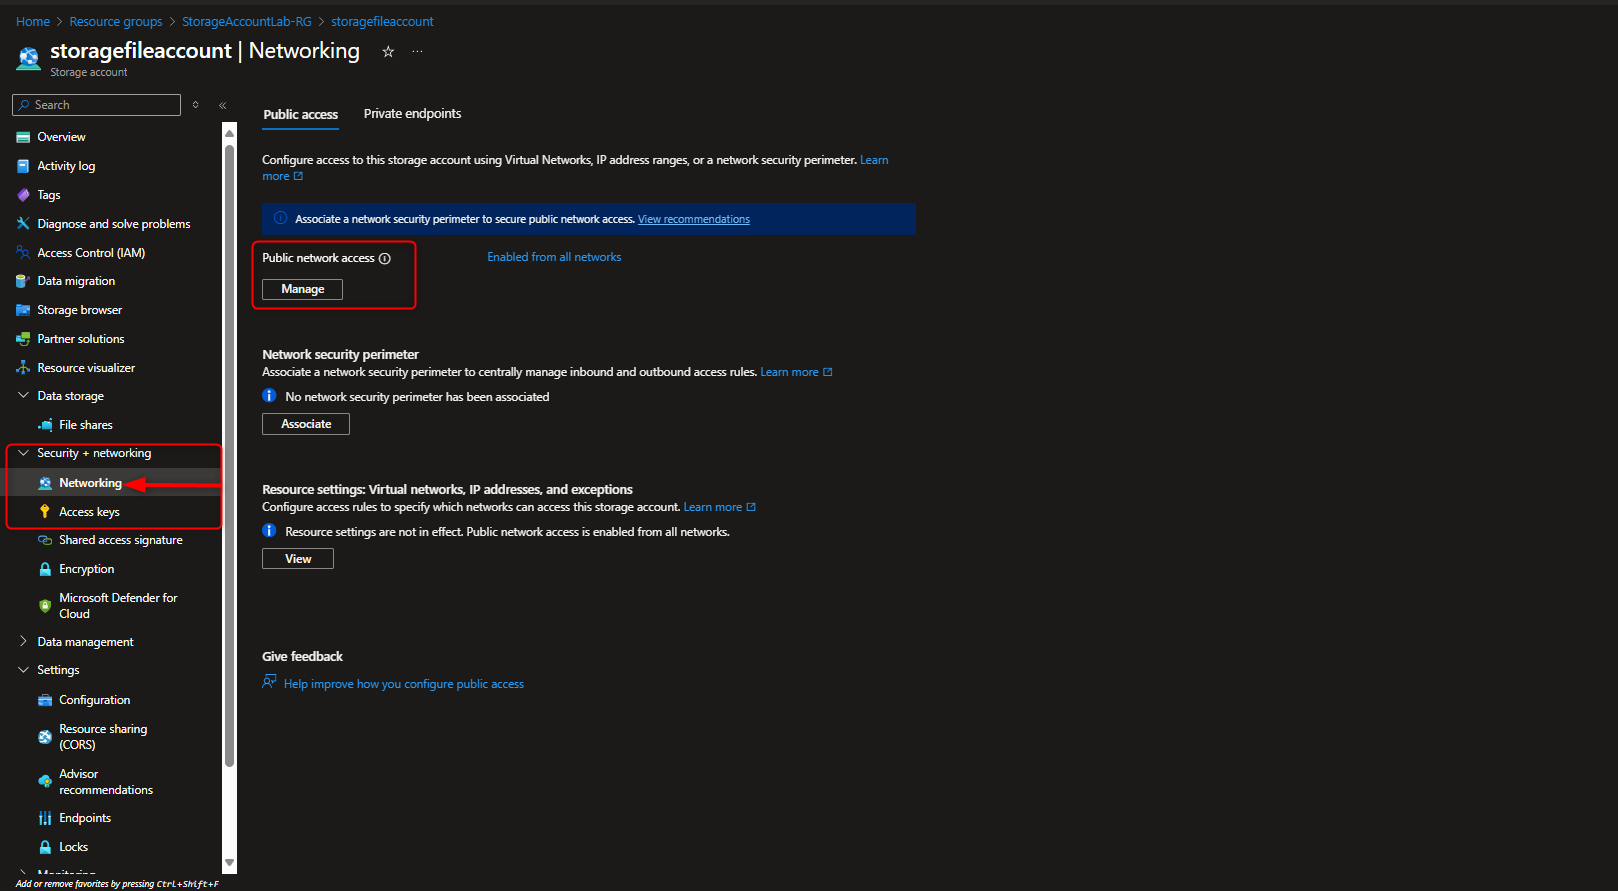Click the Home breadcrumb
The height and width of the screenshot is (891, 1618).
click(x=33, y=22)
